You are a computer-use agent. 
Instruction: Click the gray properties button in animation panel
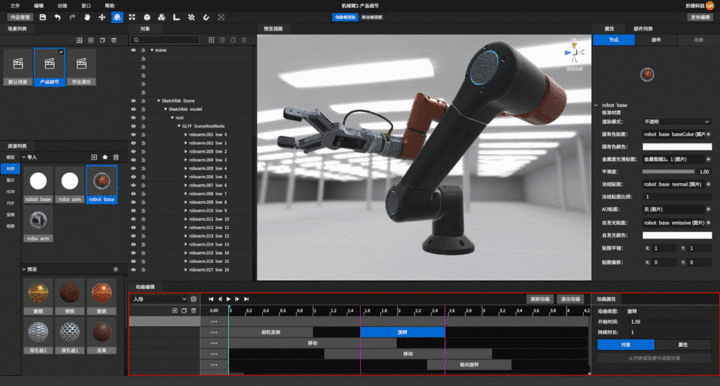(683, 345)
